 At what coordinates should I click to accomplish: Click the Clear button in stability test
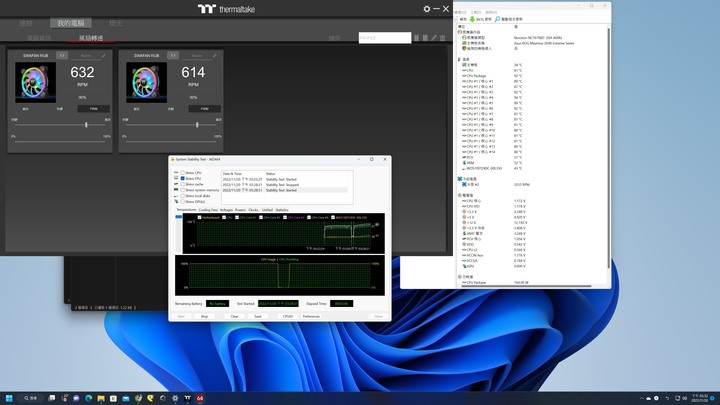(234, 316)
